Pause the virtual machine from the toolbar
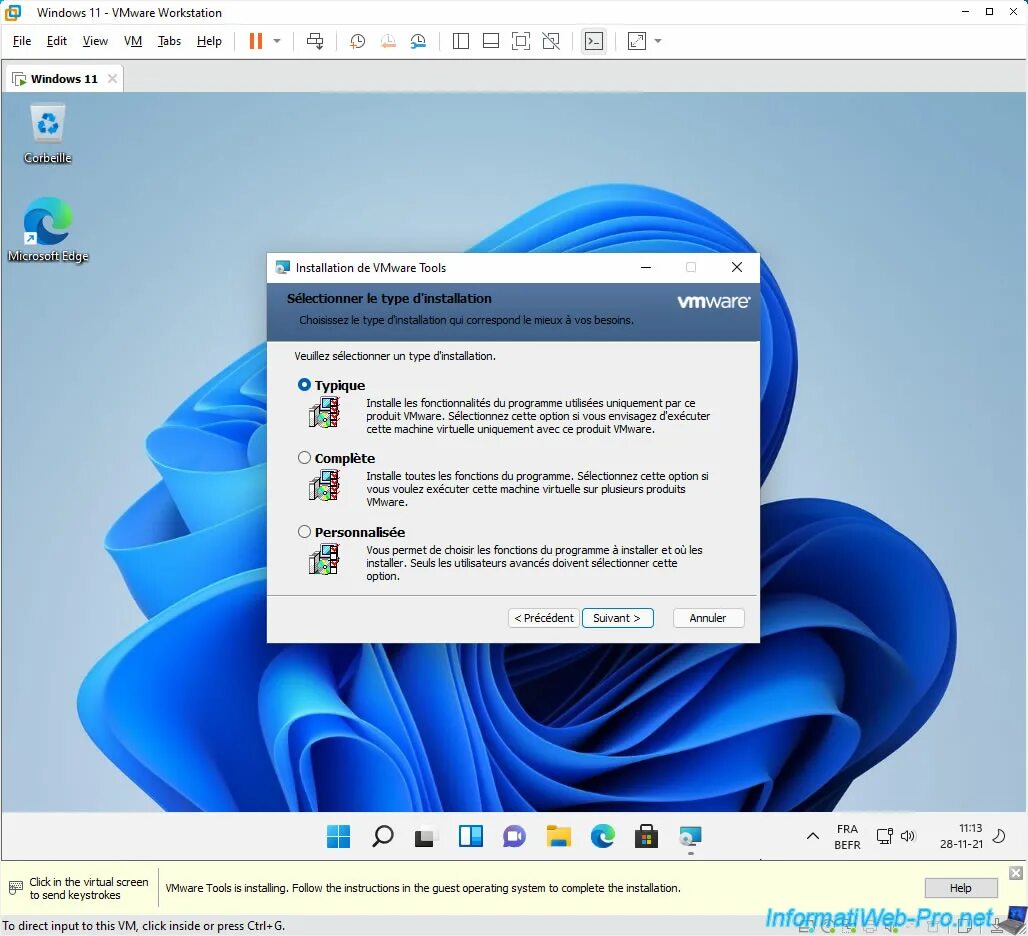 point(256,41)
